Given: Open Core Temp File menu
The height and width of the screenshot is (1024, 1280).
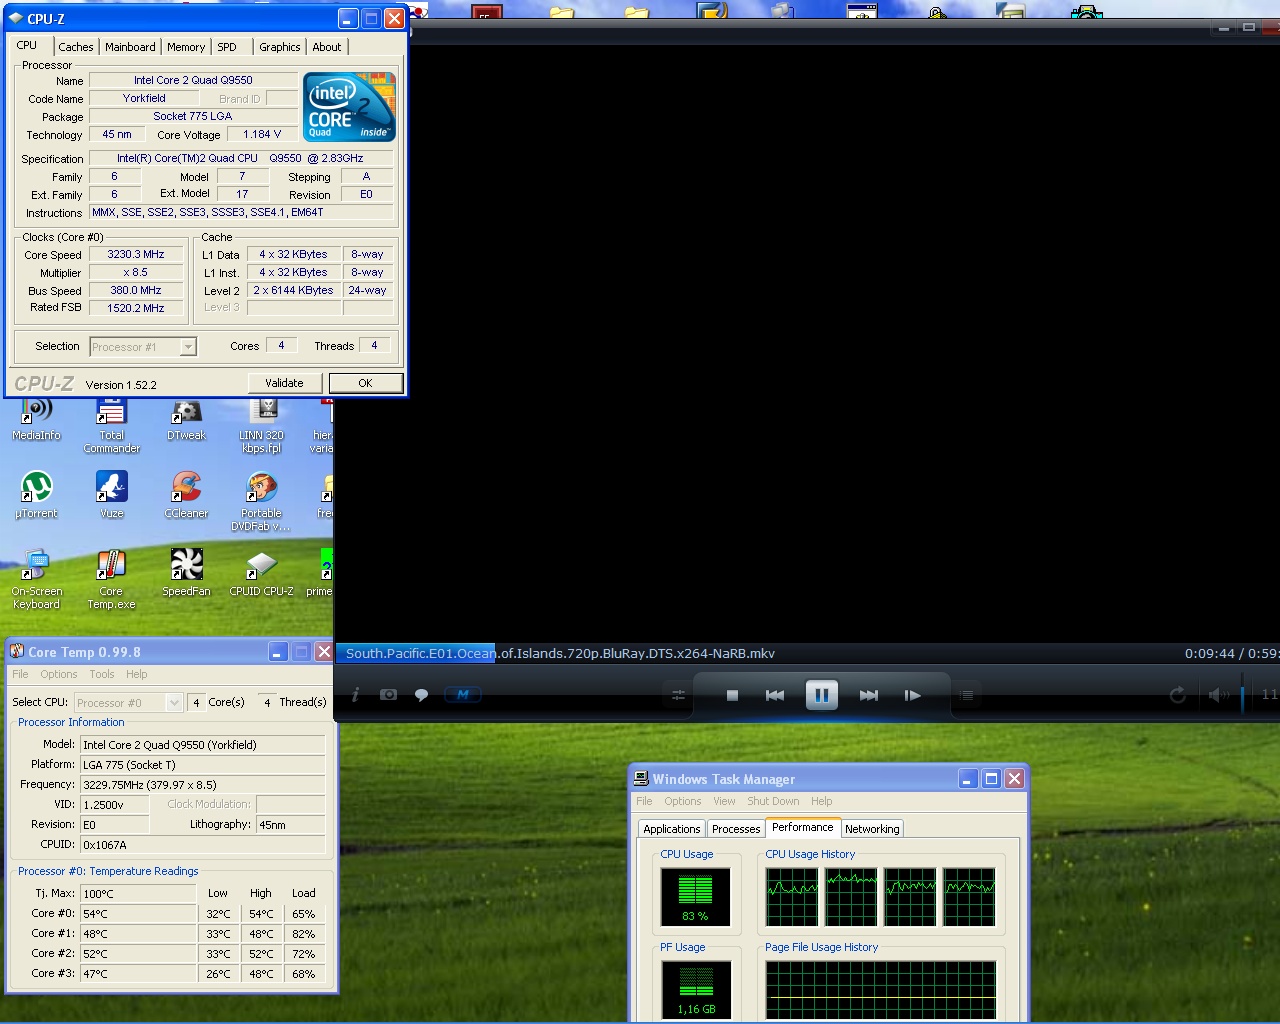Looking at the screenshot, I should click(x=20, y=674).
